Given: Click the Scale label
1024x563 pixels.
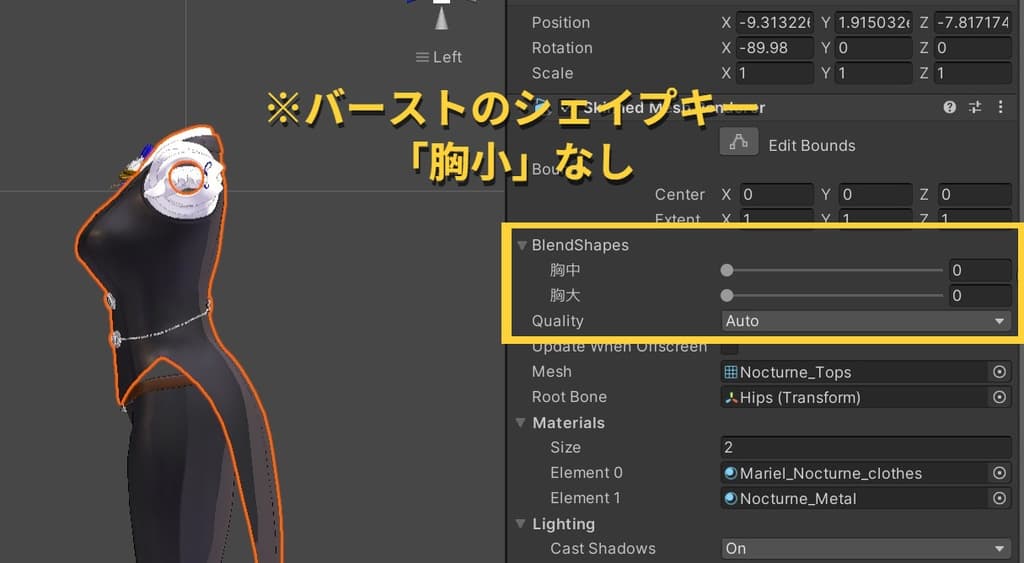Looking at the screenshot, I should click(x=552, y=73).
